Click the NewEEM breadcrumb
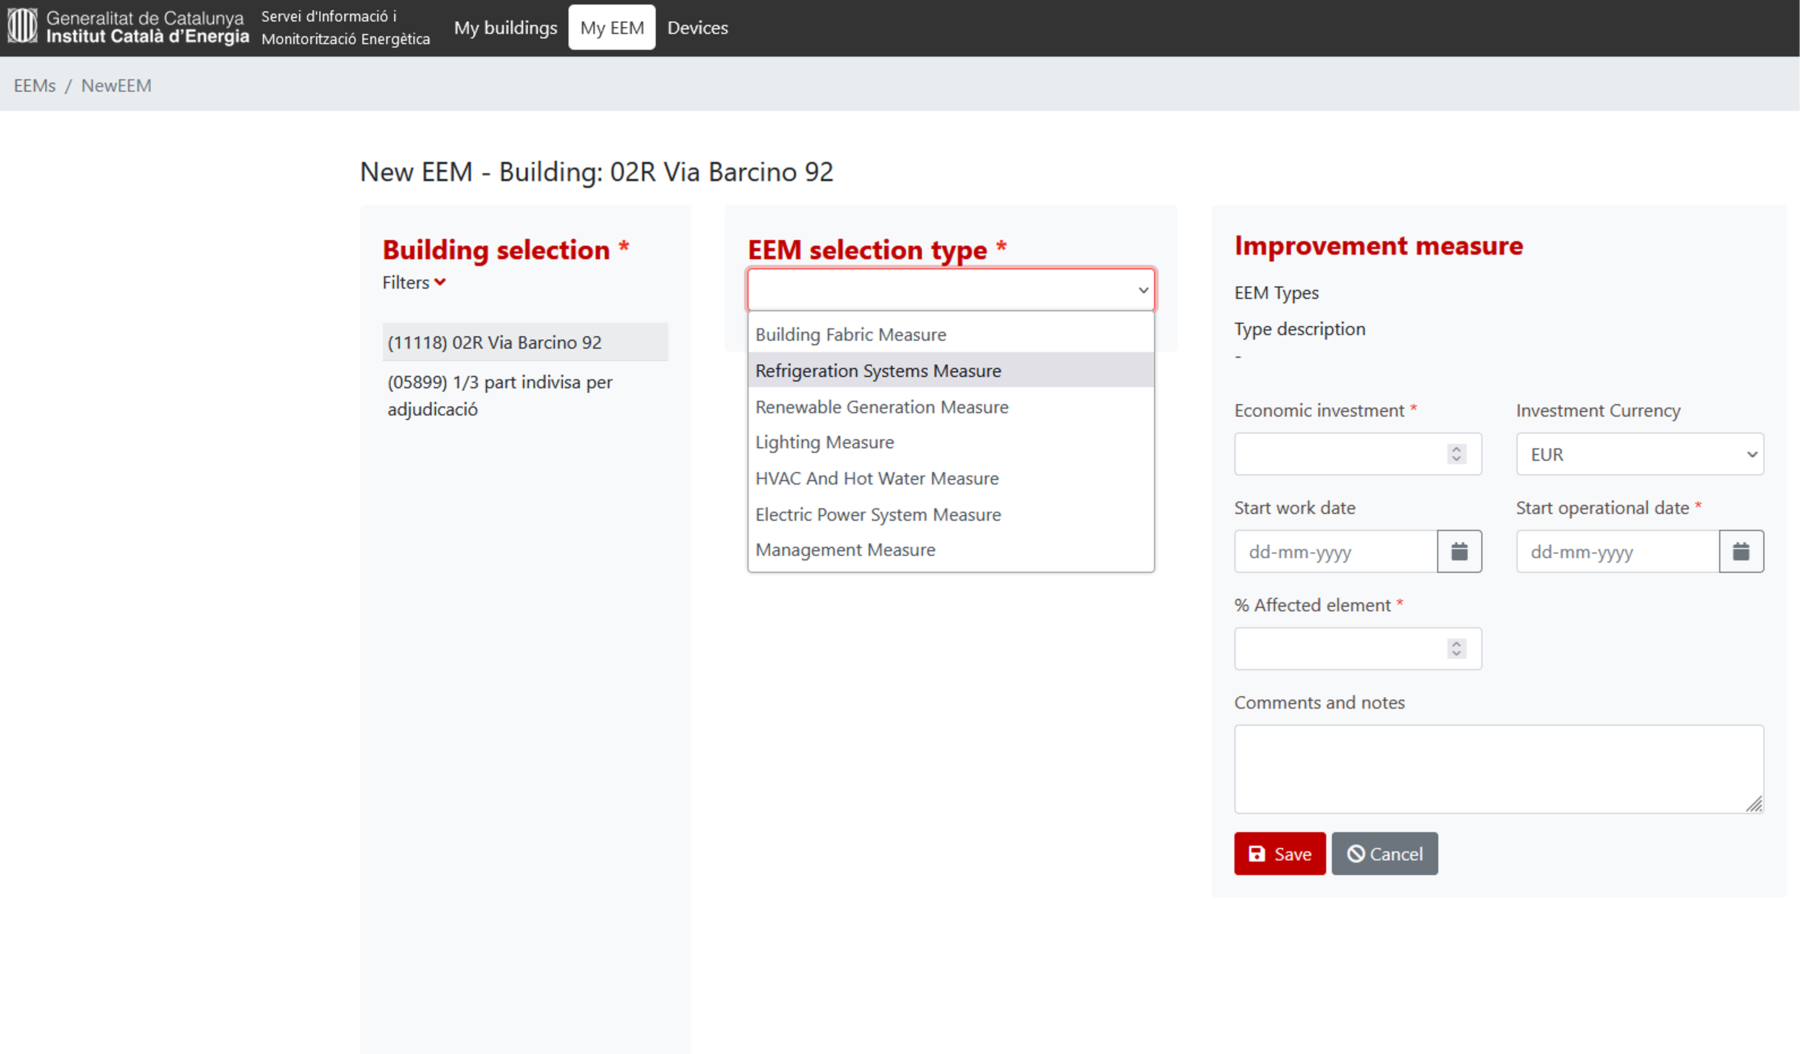Viewport: 1800px width, 1054px height. point(116,85)
